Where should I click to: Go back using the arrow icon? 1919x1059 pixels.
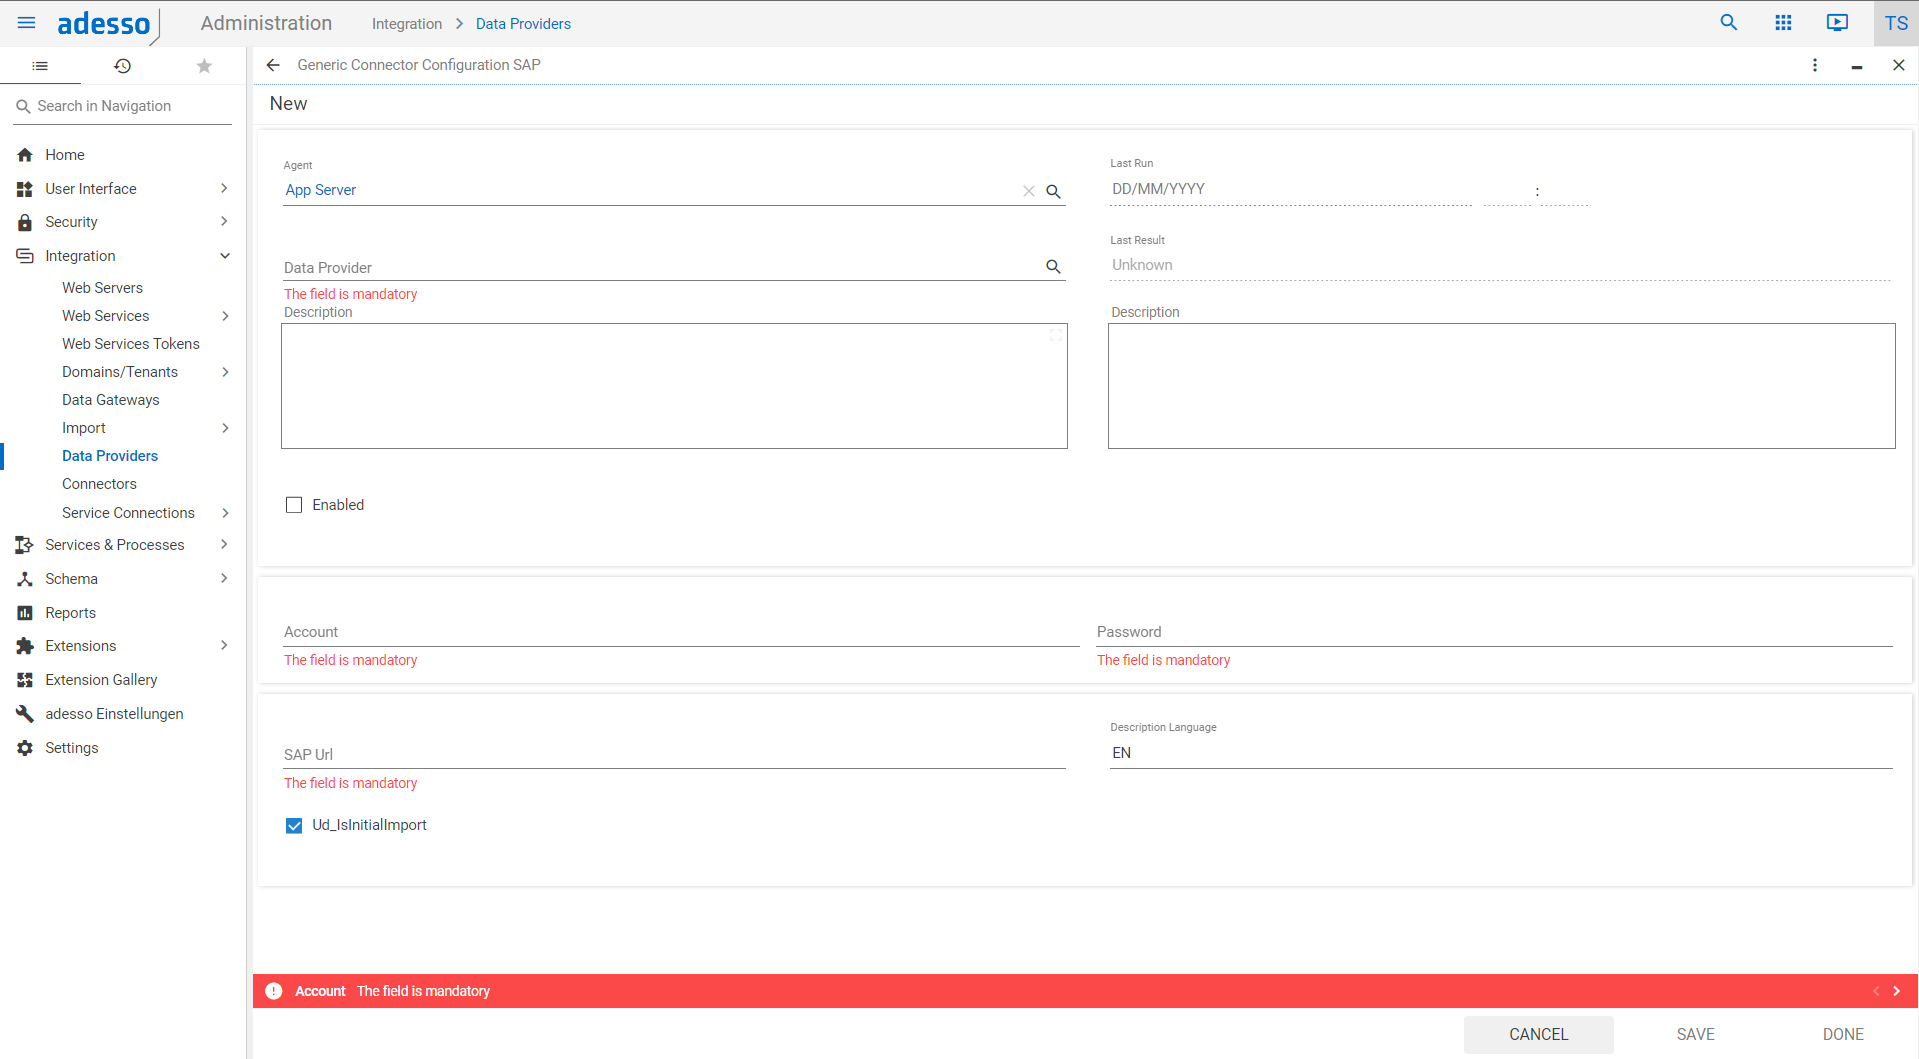coord(273,65)
